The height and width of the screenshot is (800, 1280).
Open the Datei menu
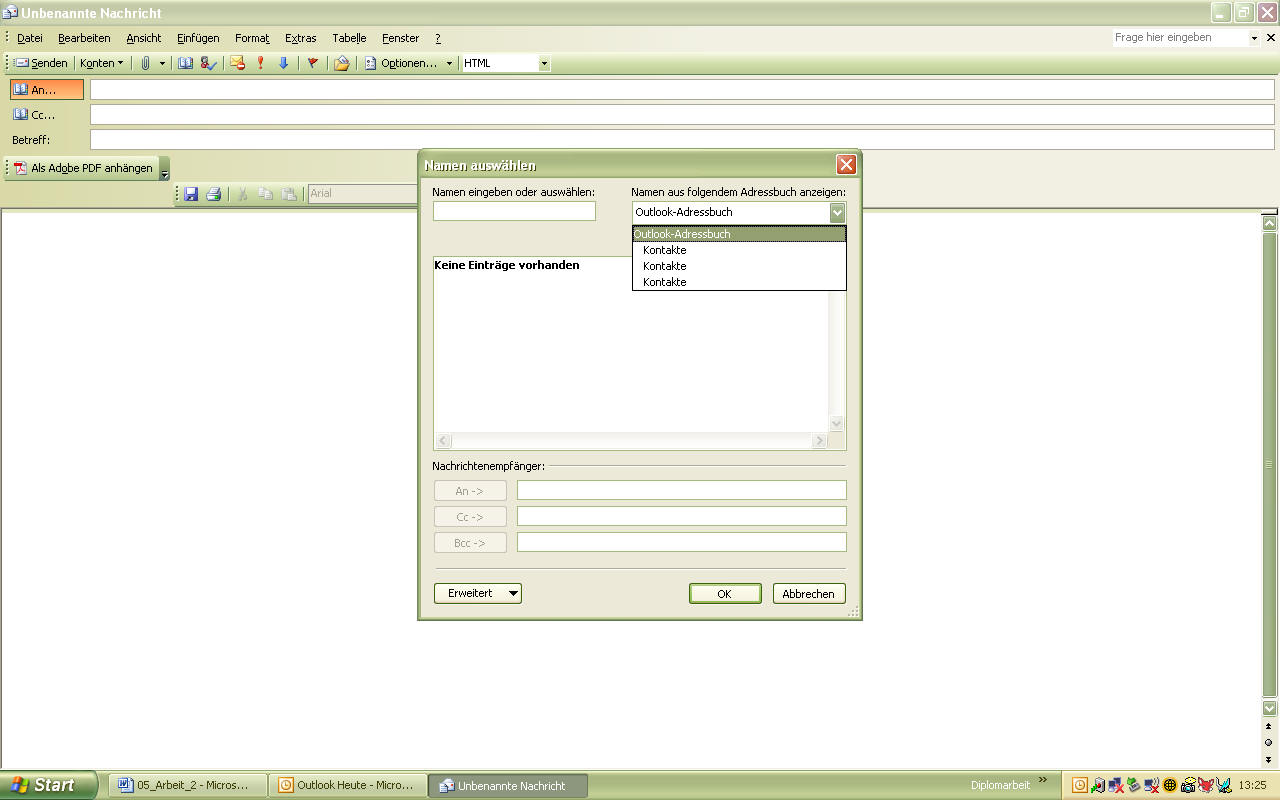[x=30, y=38]
